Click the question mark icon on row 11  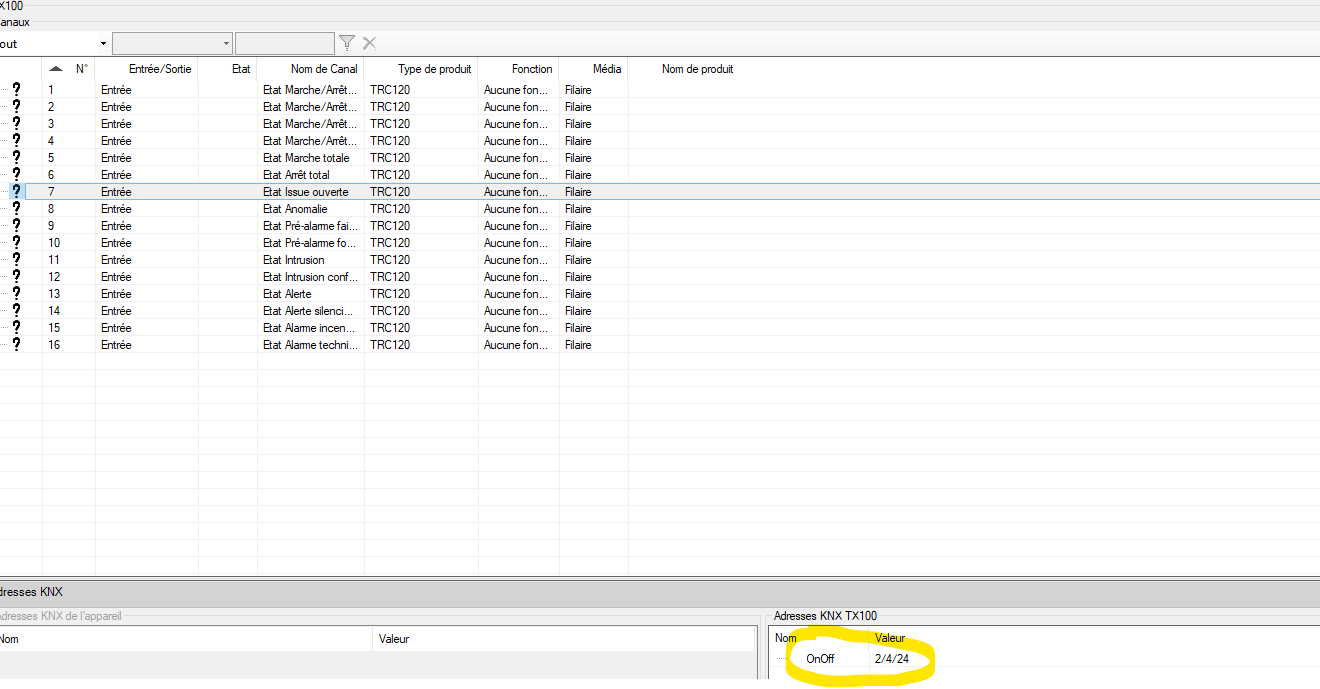coord(16,260)
